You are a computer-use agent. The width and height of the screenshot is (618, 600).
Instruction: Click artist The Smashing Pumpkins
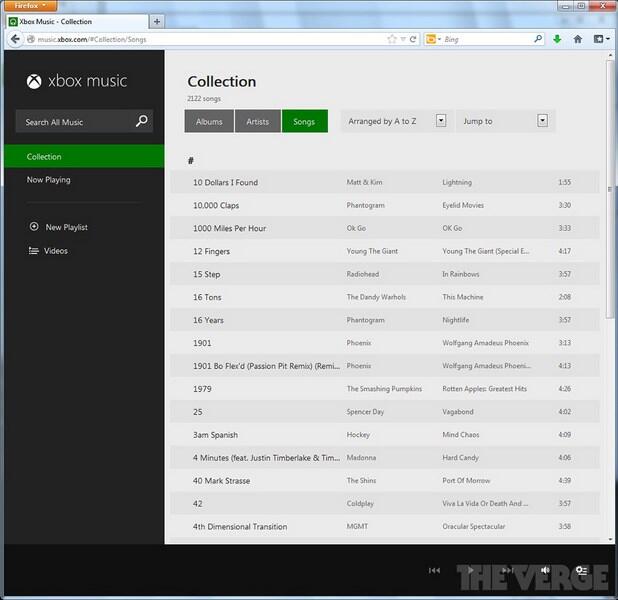point(384,389)
